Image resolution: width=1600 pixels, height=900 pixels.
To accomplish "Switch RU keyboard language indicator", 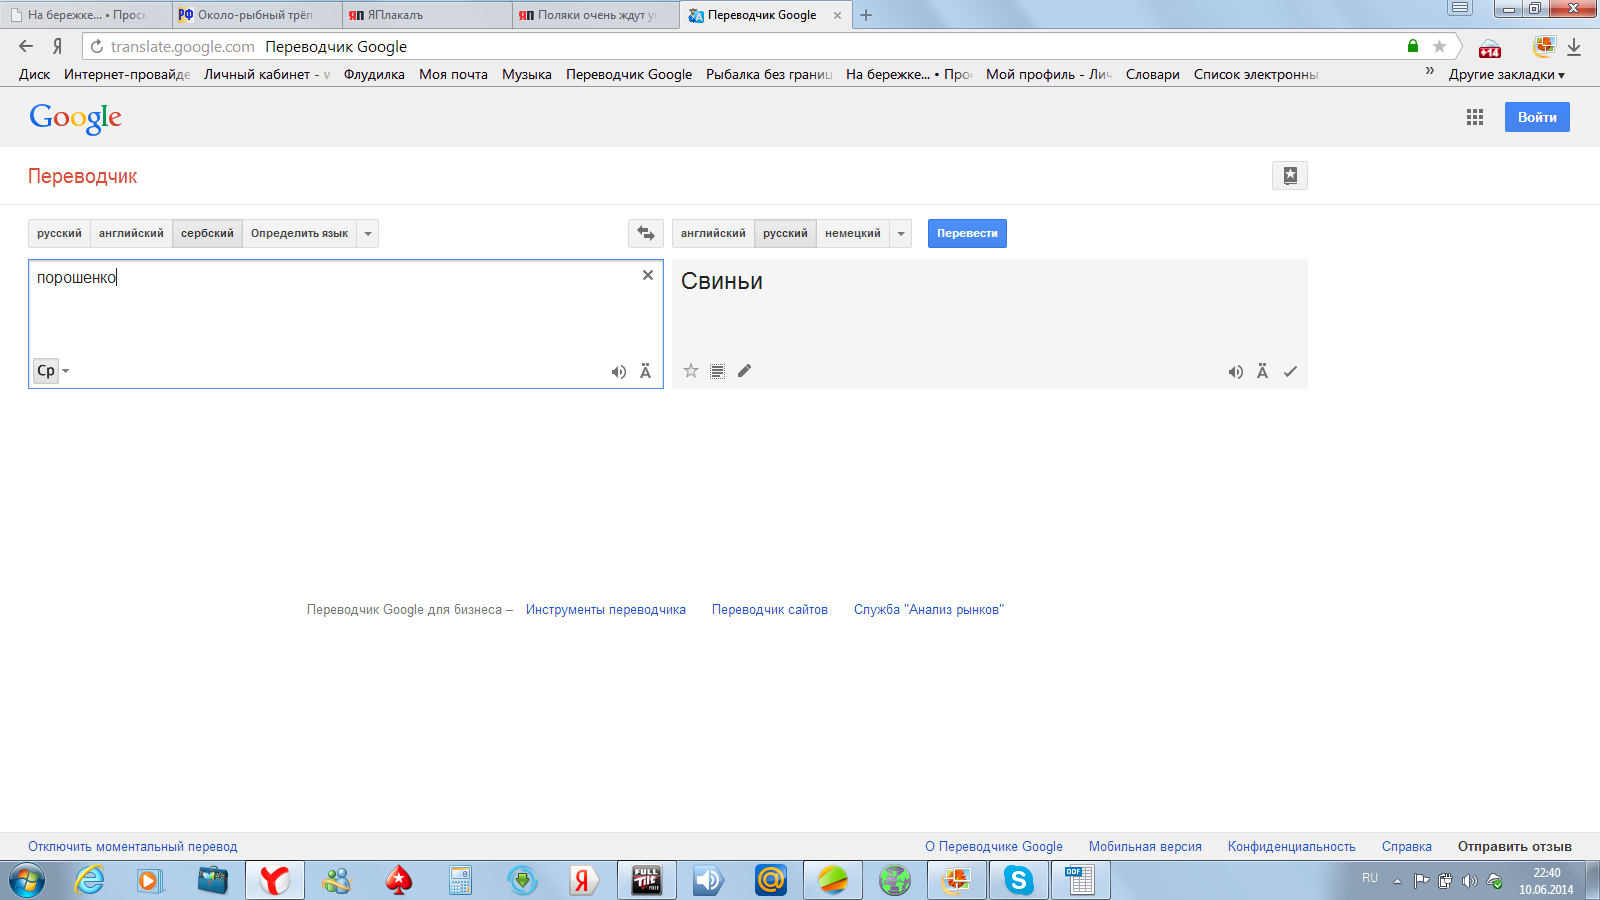I will tap(1370, 878).
